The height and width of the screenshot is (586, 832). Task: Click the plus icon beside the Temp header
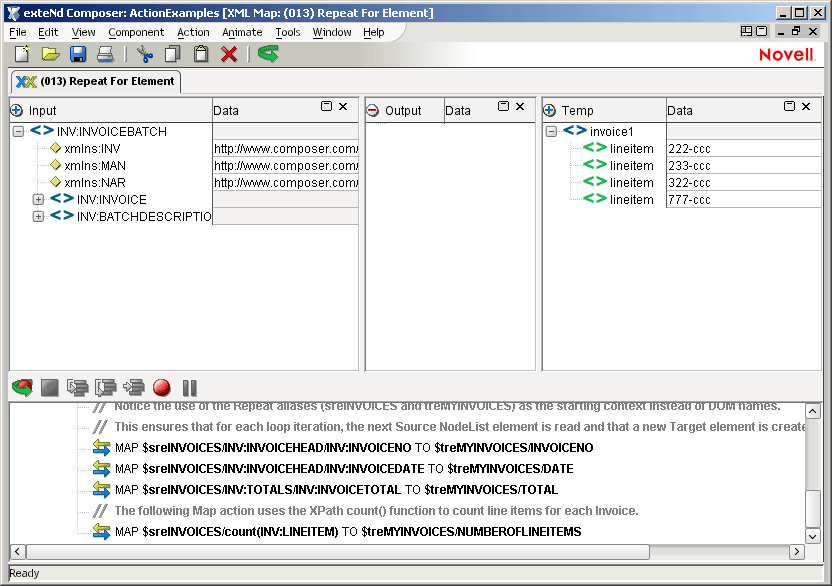[x=549, y=110]
